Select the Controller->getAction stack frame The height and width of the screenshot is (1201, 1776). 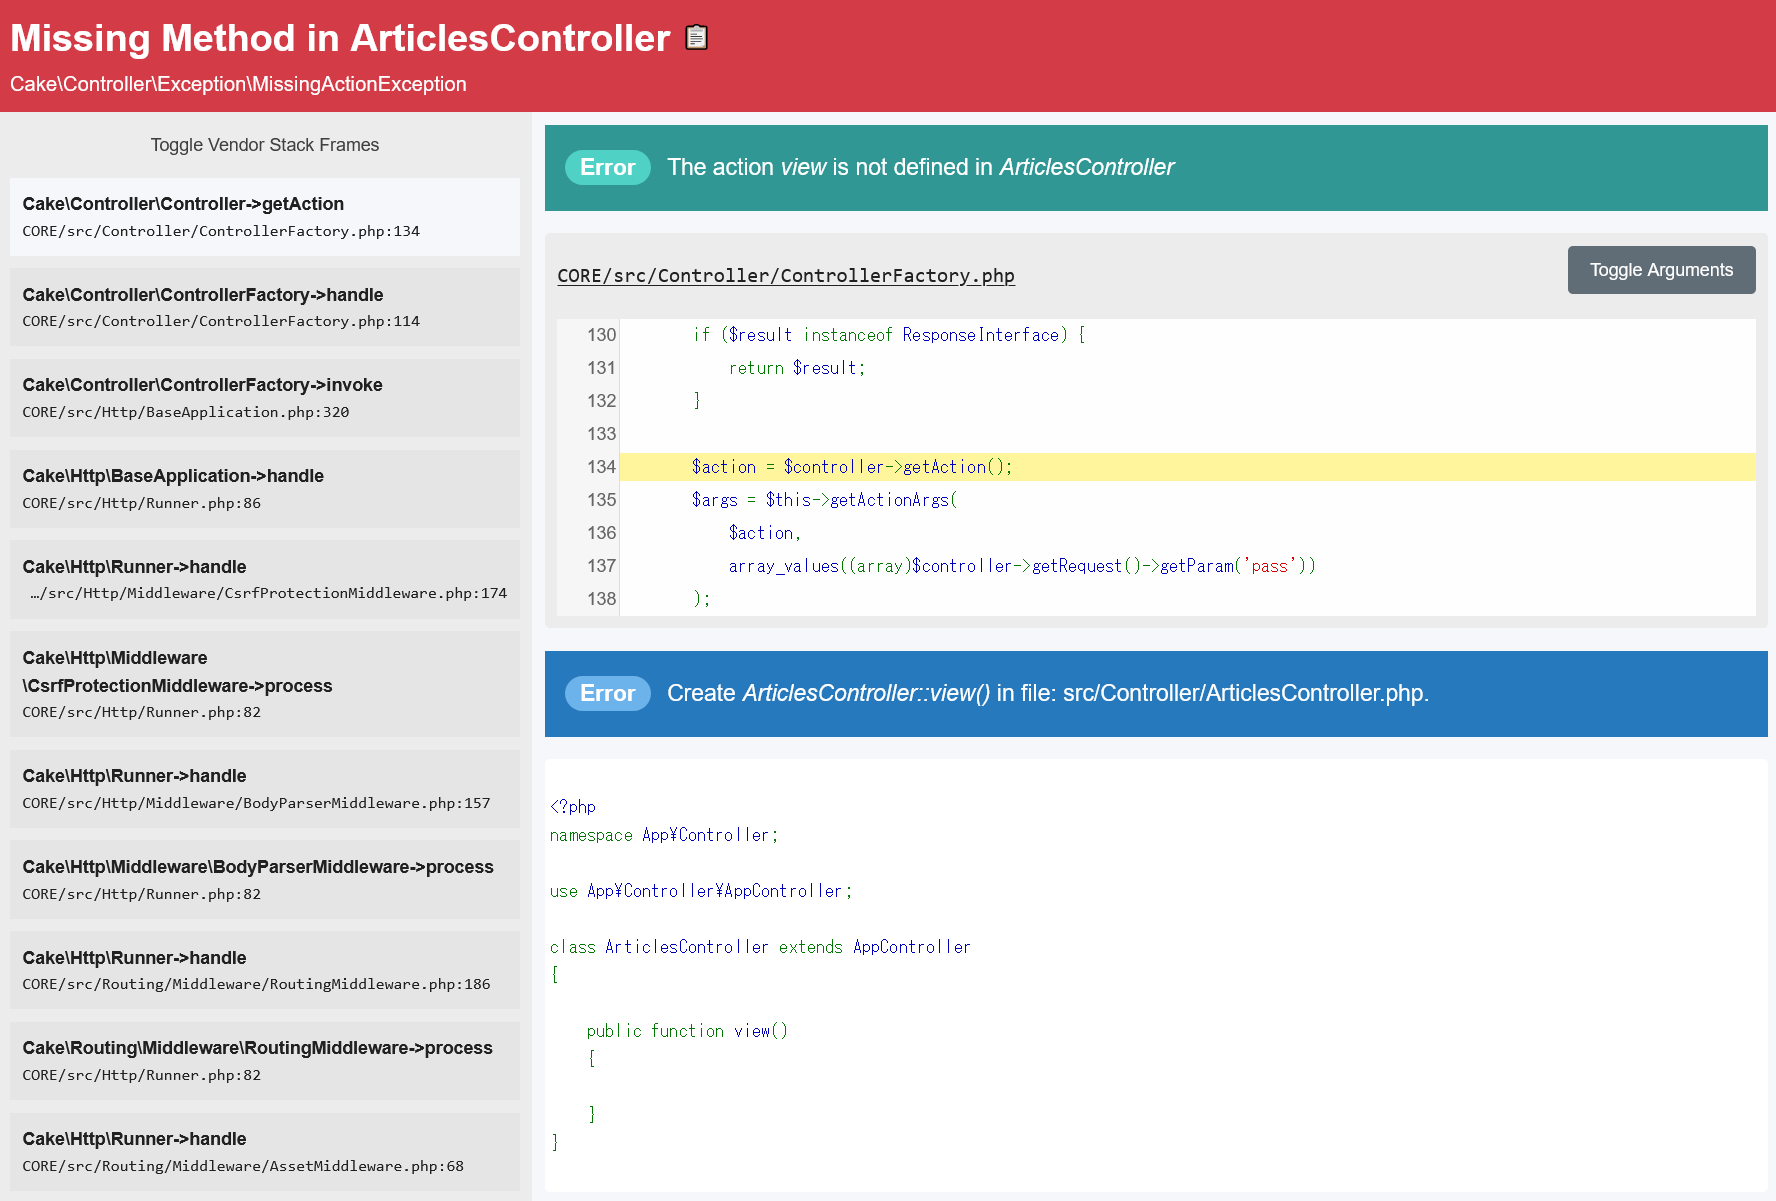coord(264,217)
